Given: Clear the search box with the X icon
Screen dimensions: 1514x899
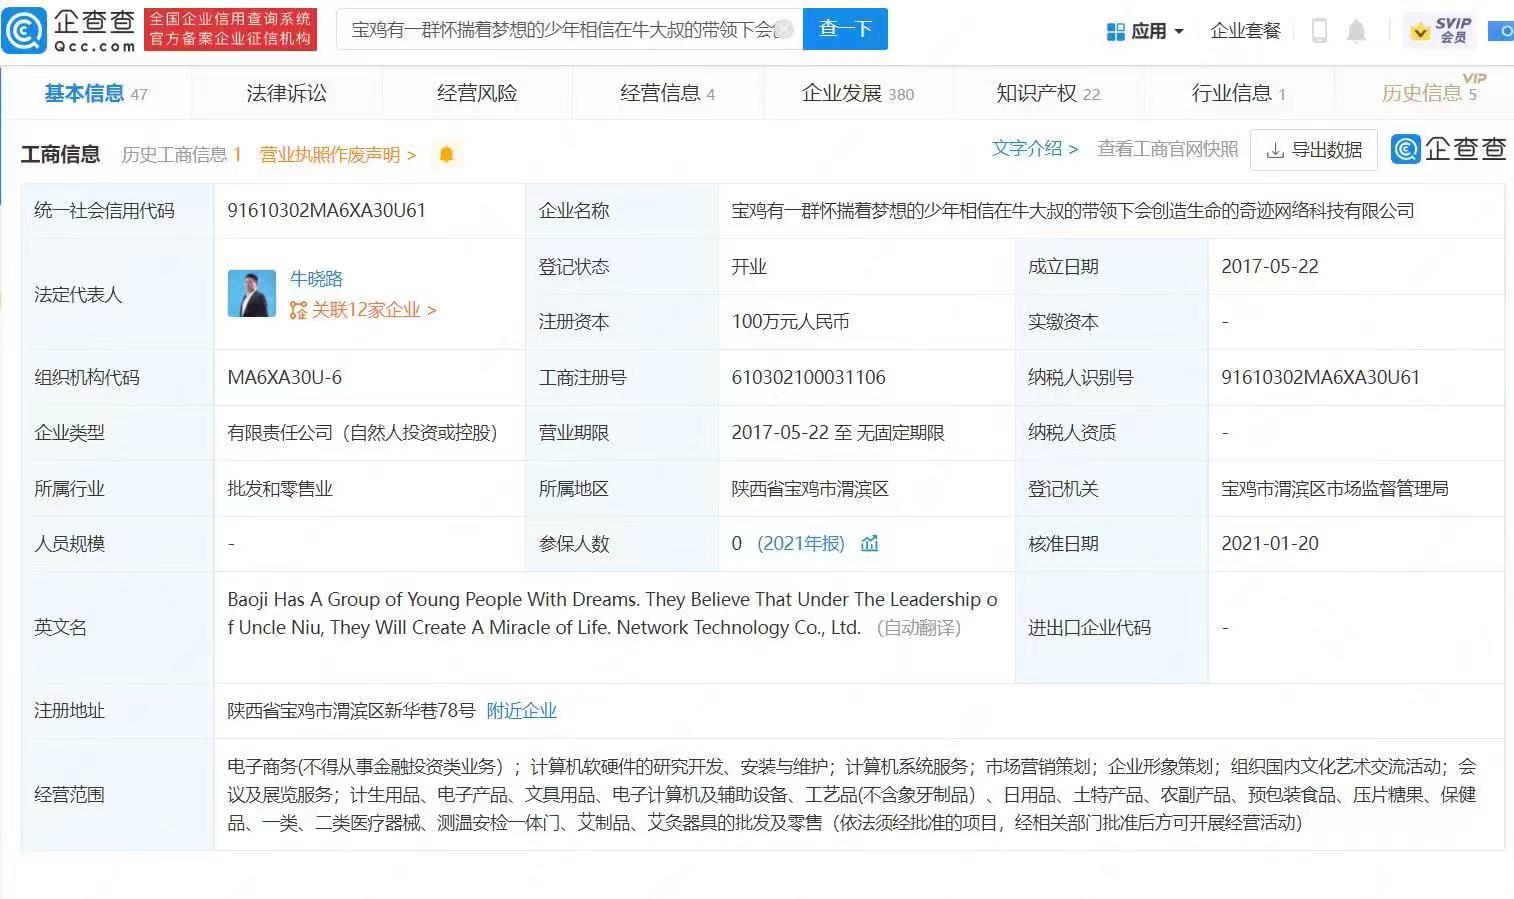Looking at the screenshot, I should coord(786,29).
